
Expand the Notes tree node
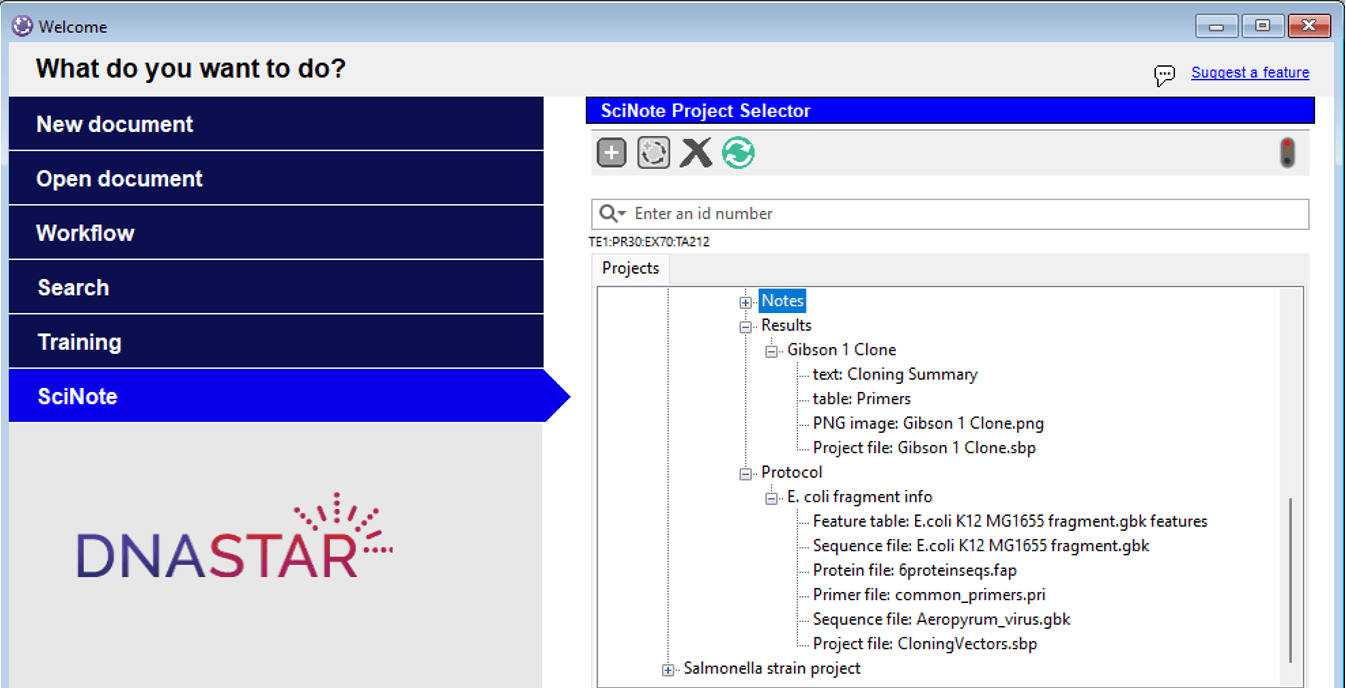point(745,302)
